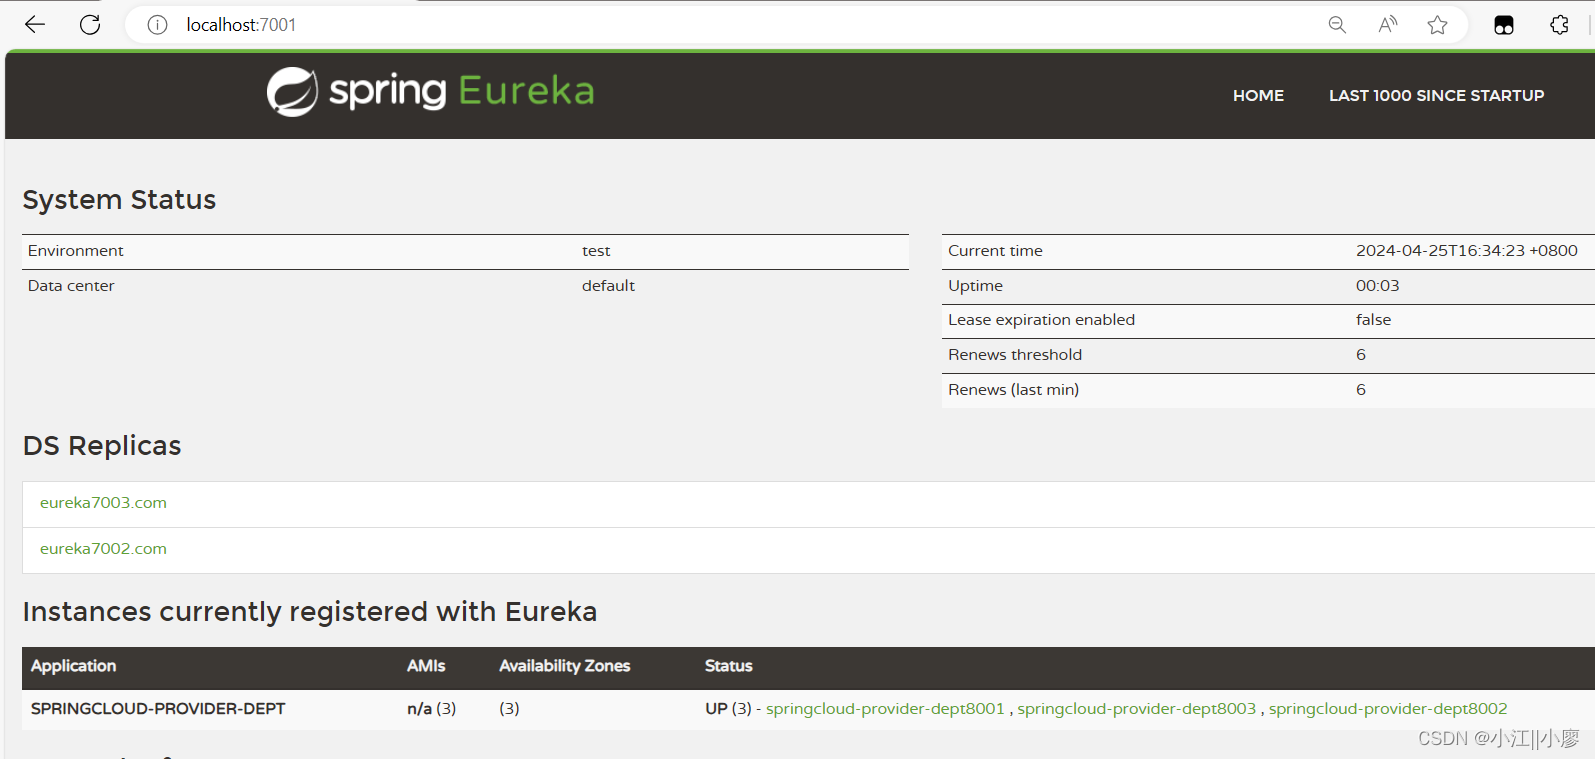The width and height of the screenshot is (1595, 759).
Task: Open springcloud-provider-dept8001 instance link
Action: pos(885,709)
